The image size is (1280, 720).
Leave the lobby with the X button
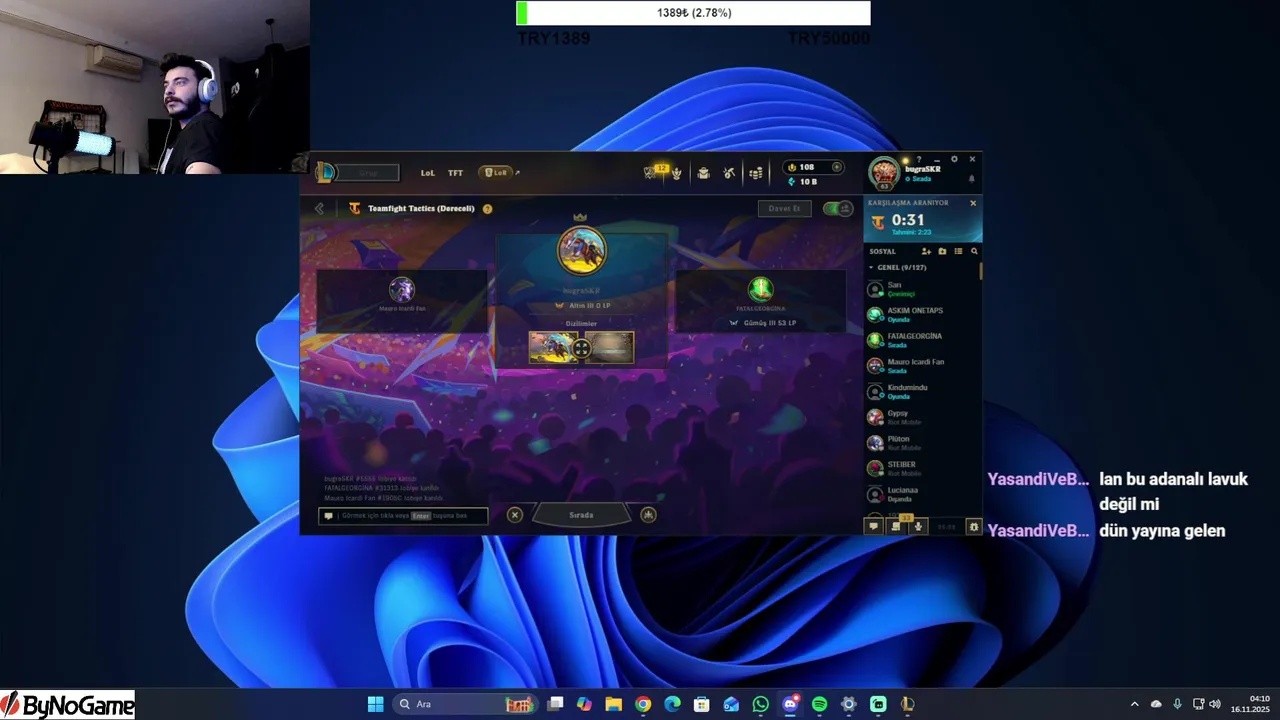(514, 515)
